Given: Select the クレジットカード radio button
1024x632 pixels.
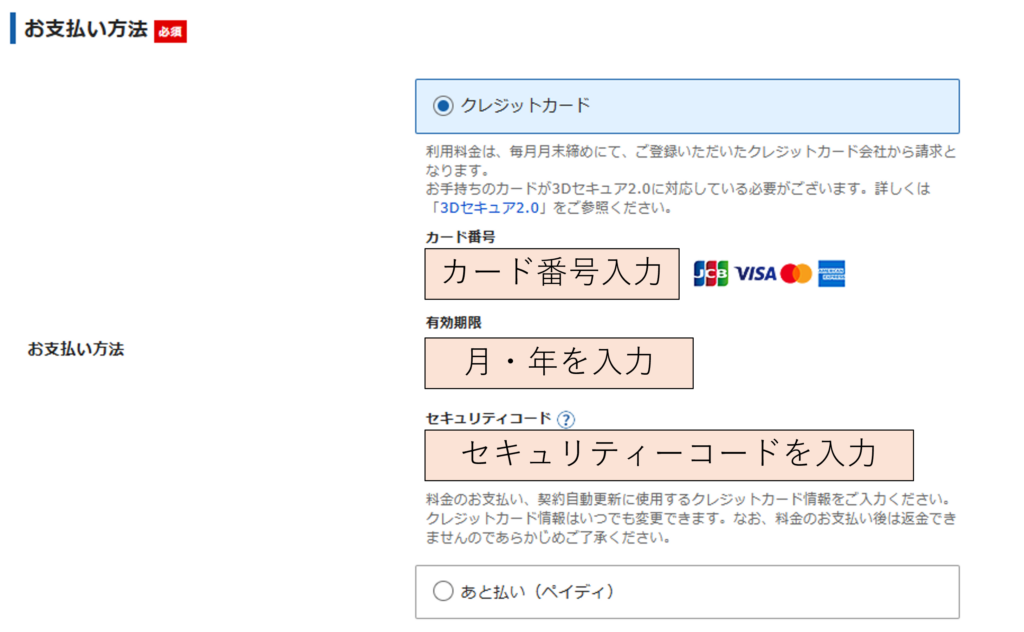Looking at the screenshot, I should pos(443,106).
